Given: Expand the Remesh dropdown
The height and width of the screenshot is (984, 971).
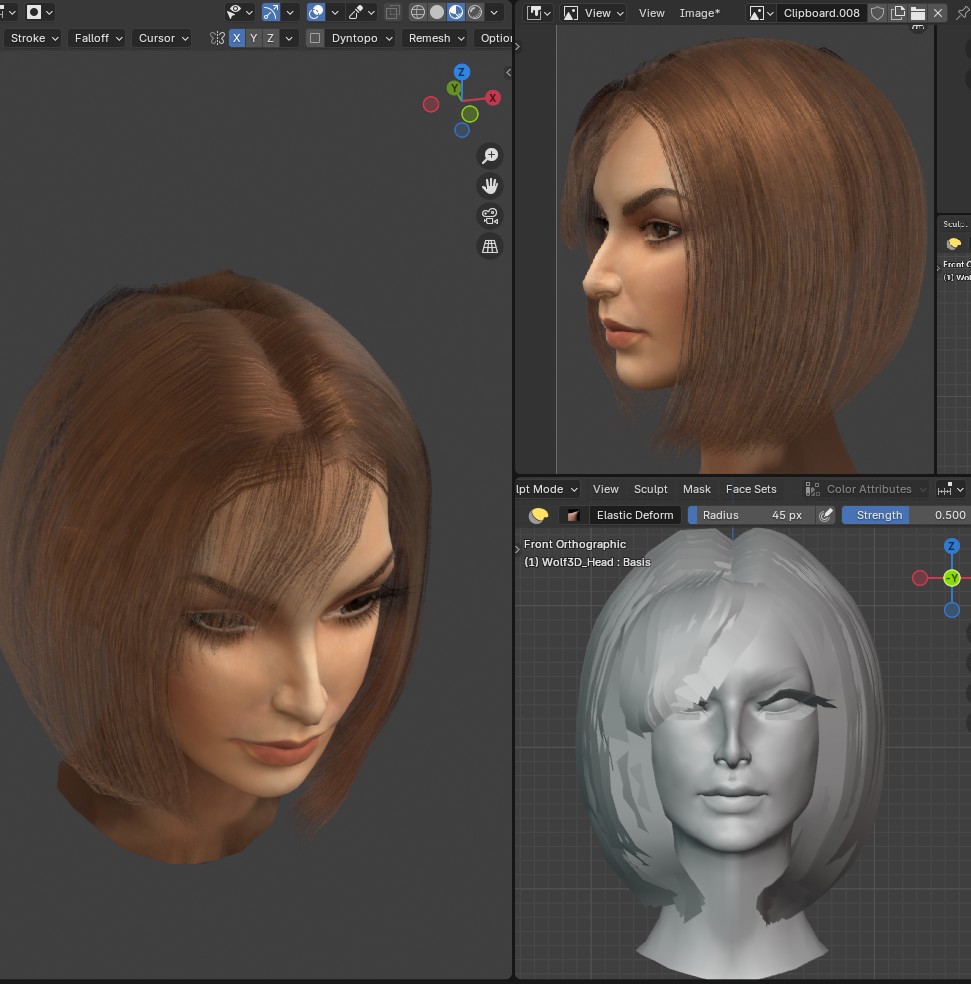Looking at the screenshot, I should click(x=436, y=38).
